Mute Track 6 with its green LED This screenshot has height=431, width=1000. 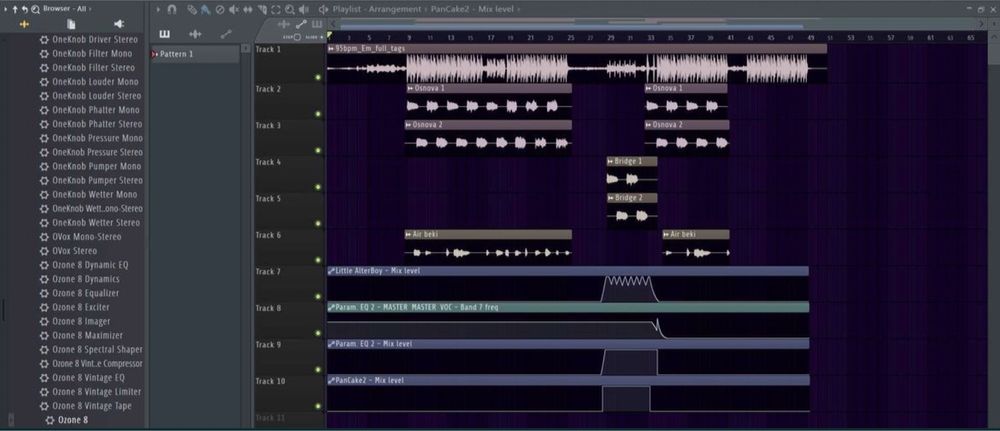[x=318, y=260]
